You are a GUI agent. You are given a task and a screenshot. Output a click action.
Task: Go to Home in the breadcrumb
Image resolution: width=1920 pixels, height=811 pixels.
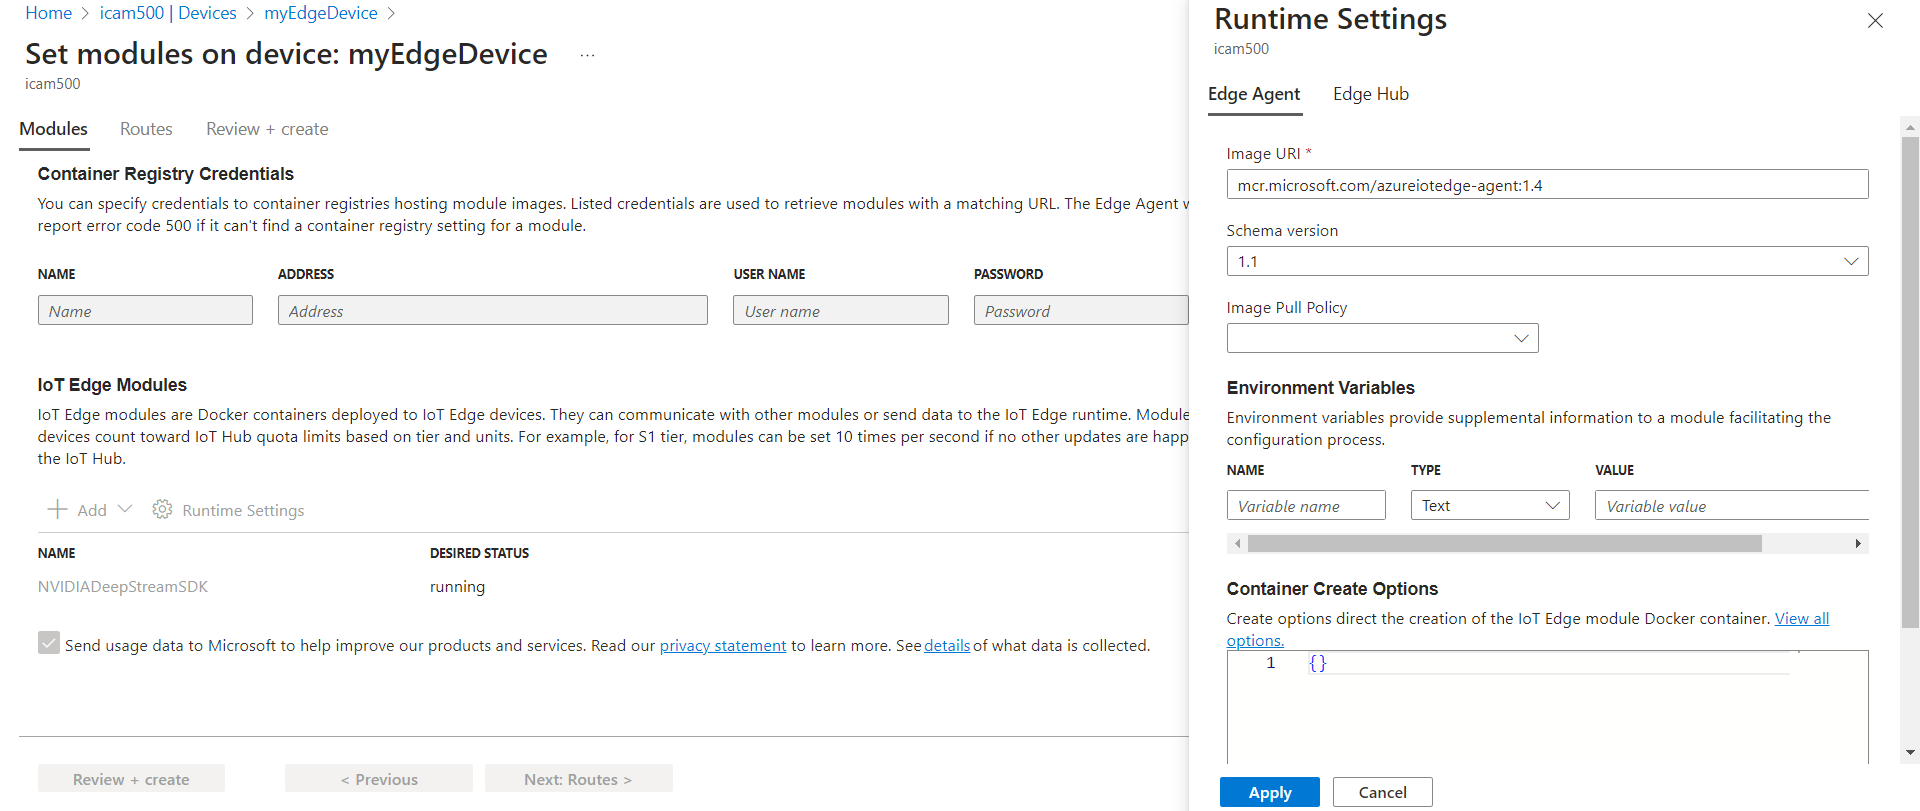point(49,13)
